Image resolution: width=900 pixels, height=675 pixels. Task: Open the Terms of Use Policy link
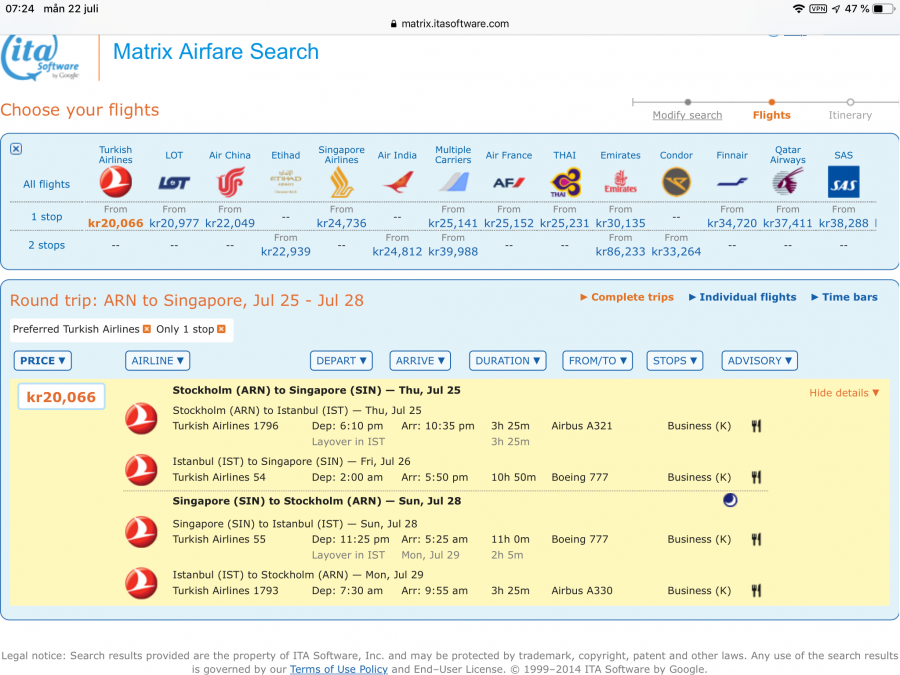click(x=338, y=669)
